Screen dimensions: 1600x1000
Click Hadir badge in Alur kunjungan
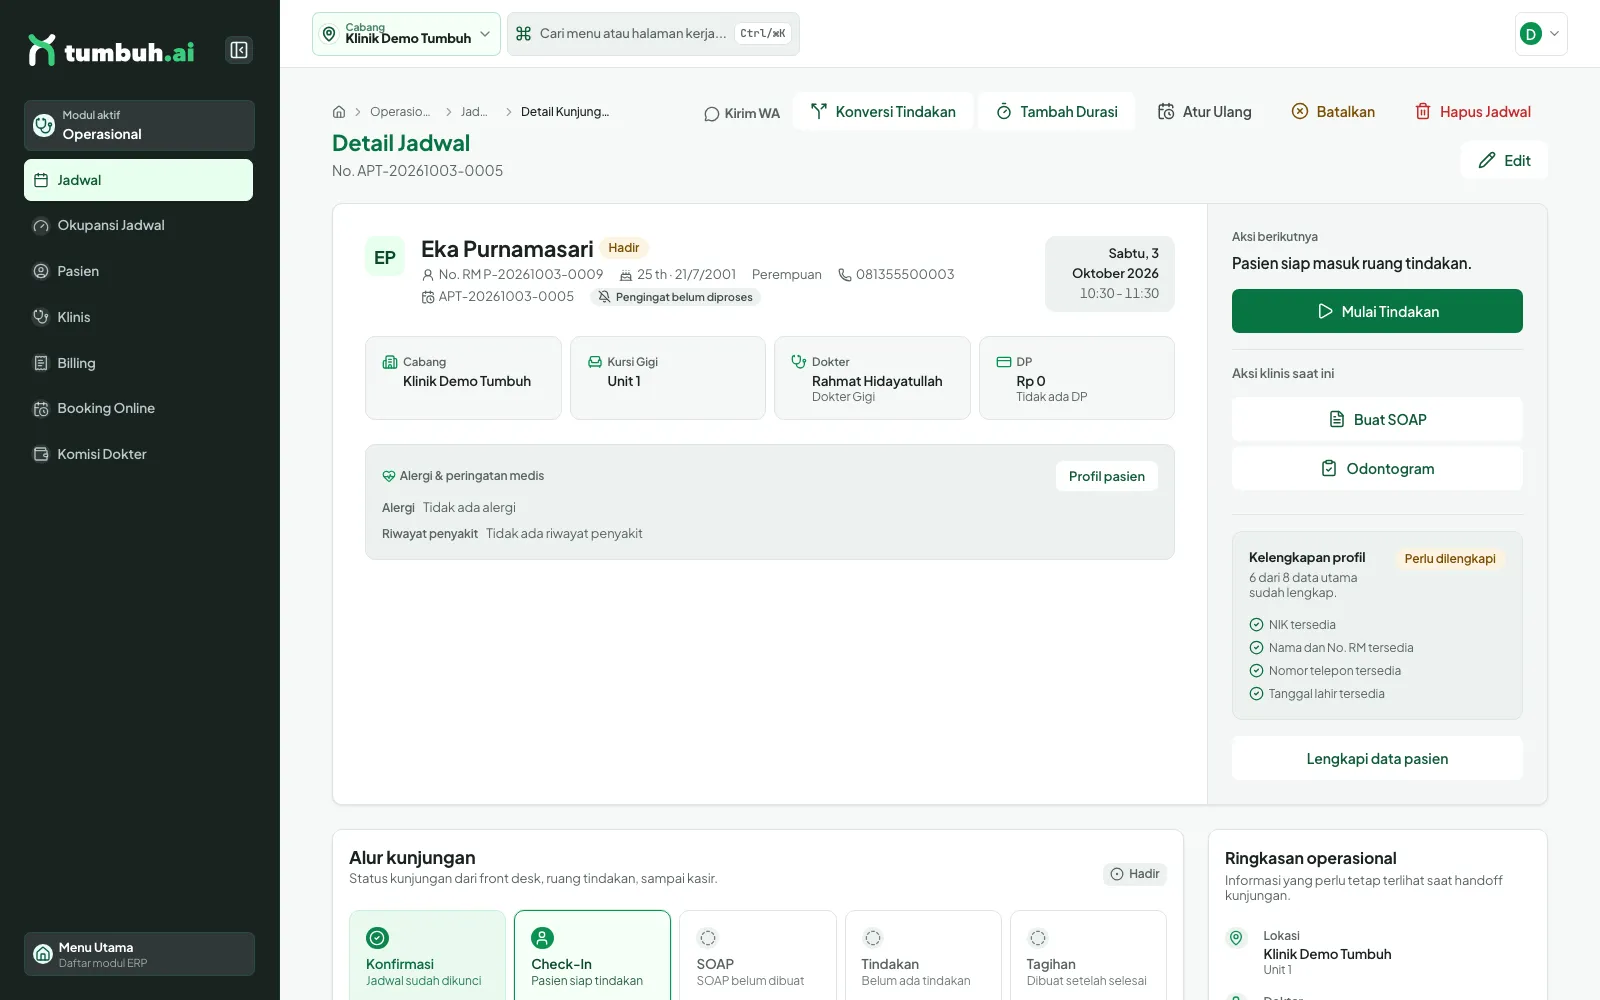click(1135, 874)
